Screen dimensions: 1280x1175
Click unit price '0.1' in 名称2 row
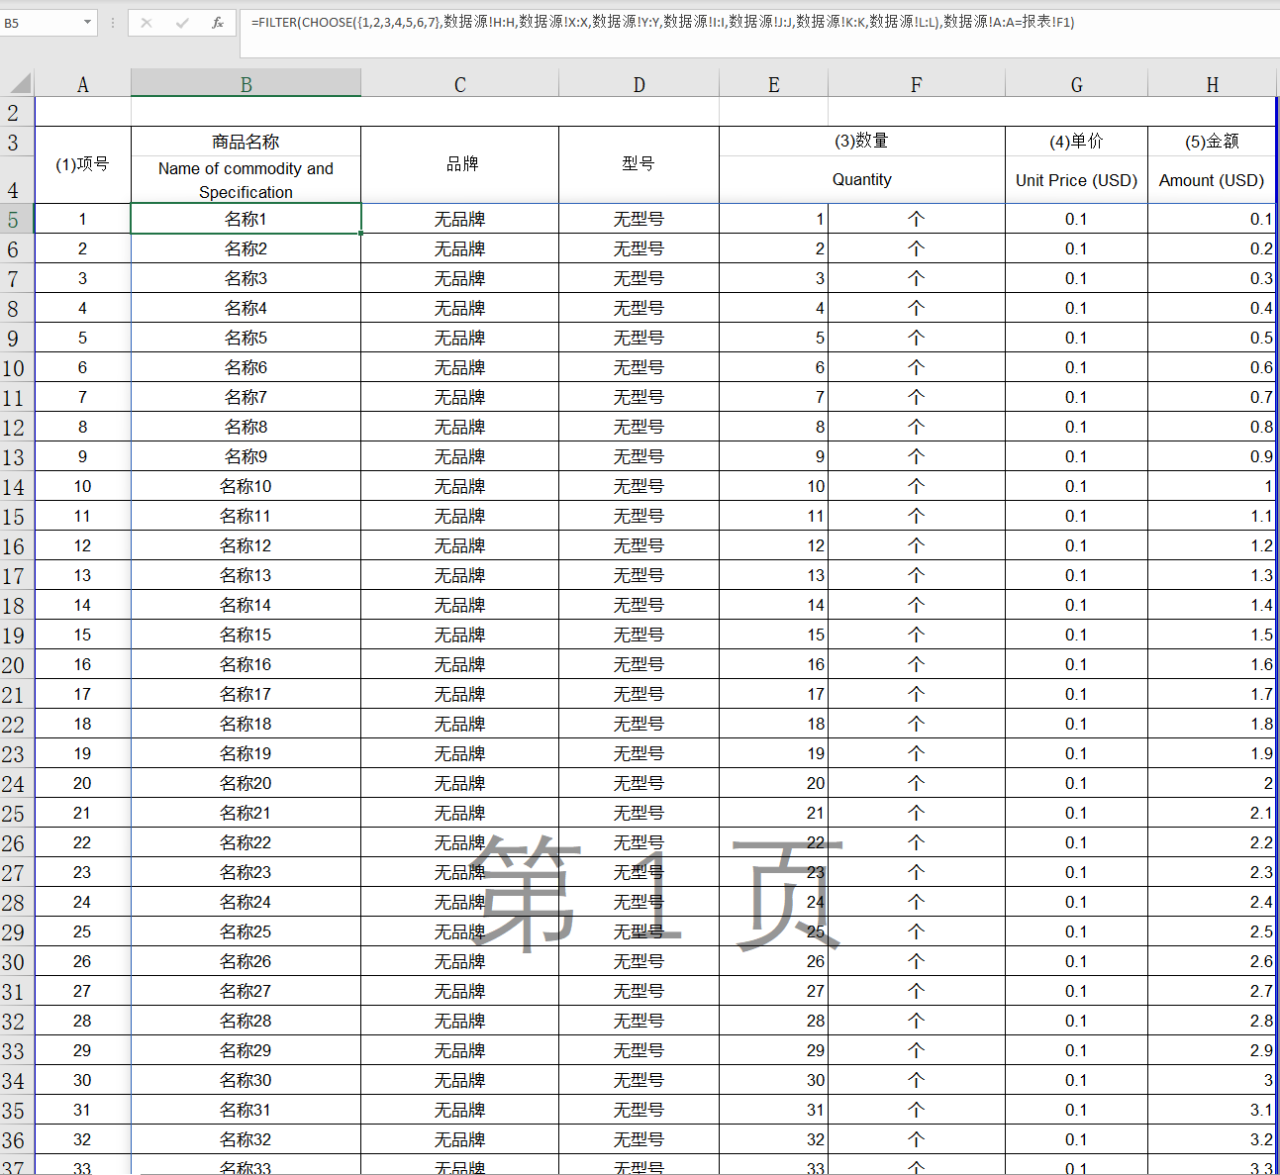[x=1076, y=249]
